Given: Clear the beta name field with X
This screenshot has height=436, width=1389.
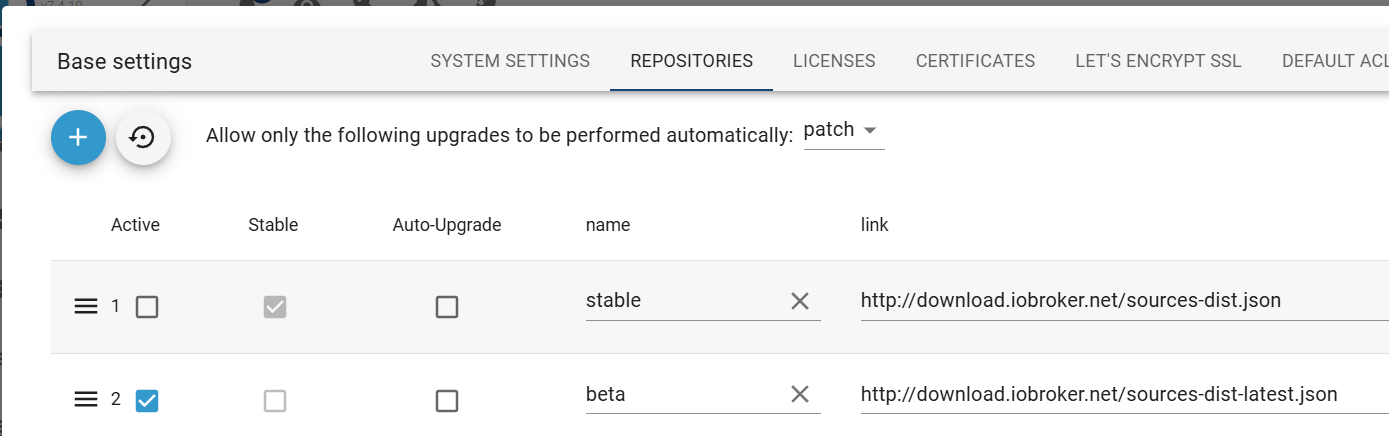Looking at the screenshot, I should click(x=800, y=394).
